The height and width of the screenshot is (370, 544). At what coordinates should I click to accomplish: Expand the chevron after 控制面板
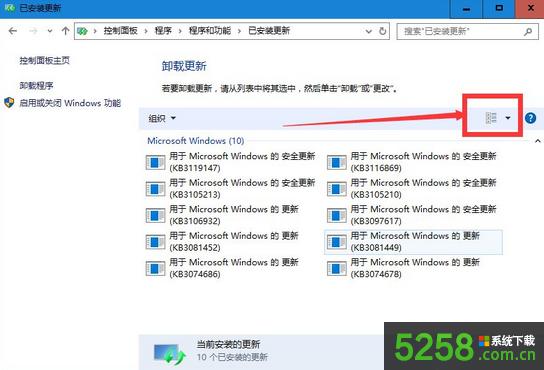(x=146, y=31)
